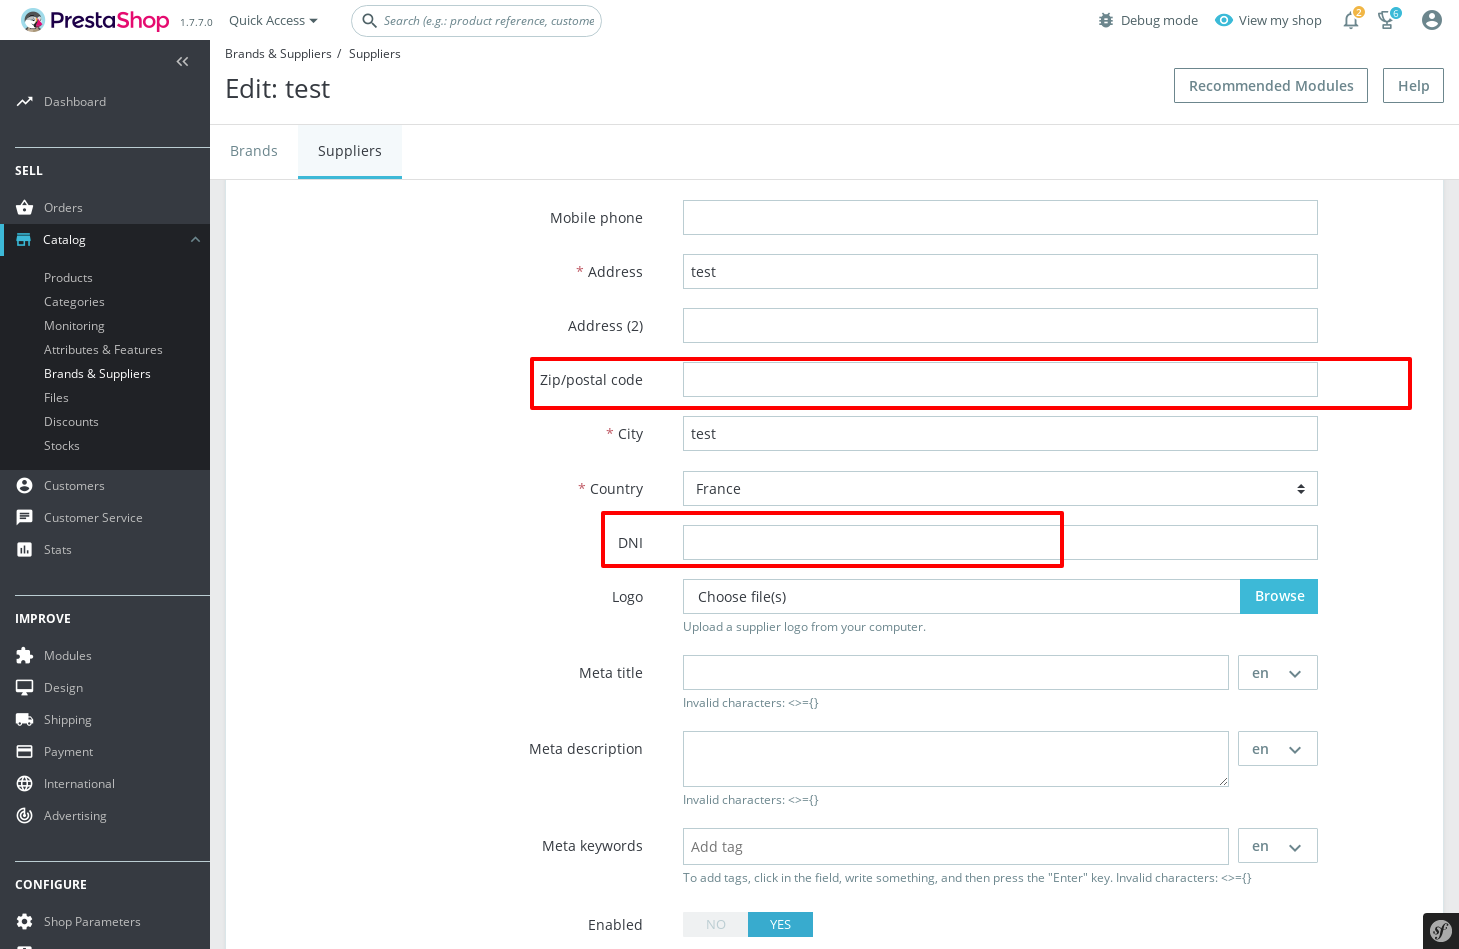Click the Help button
Viewport: 1459px width, 949px height.
(1414, 86)
